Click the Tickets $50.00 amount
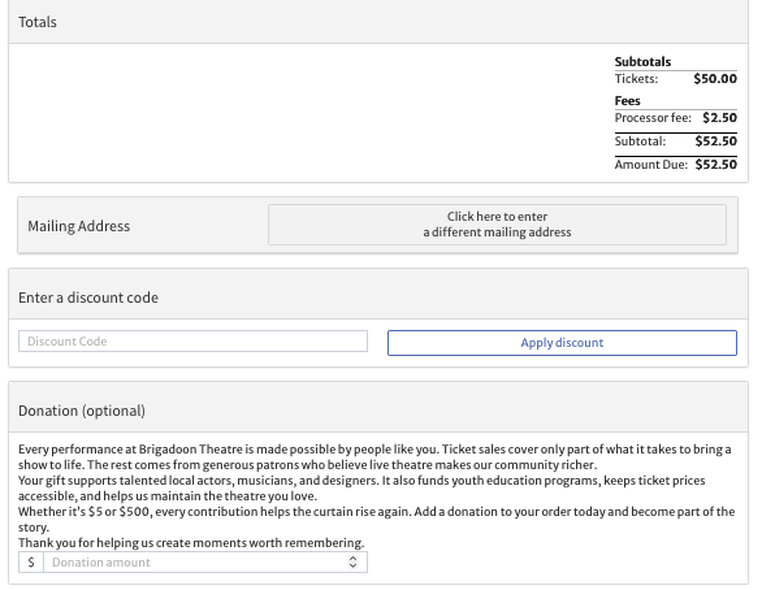762x590 pixels. (715, 79)
